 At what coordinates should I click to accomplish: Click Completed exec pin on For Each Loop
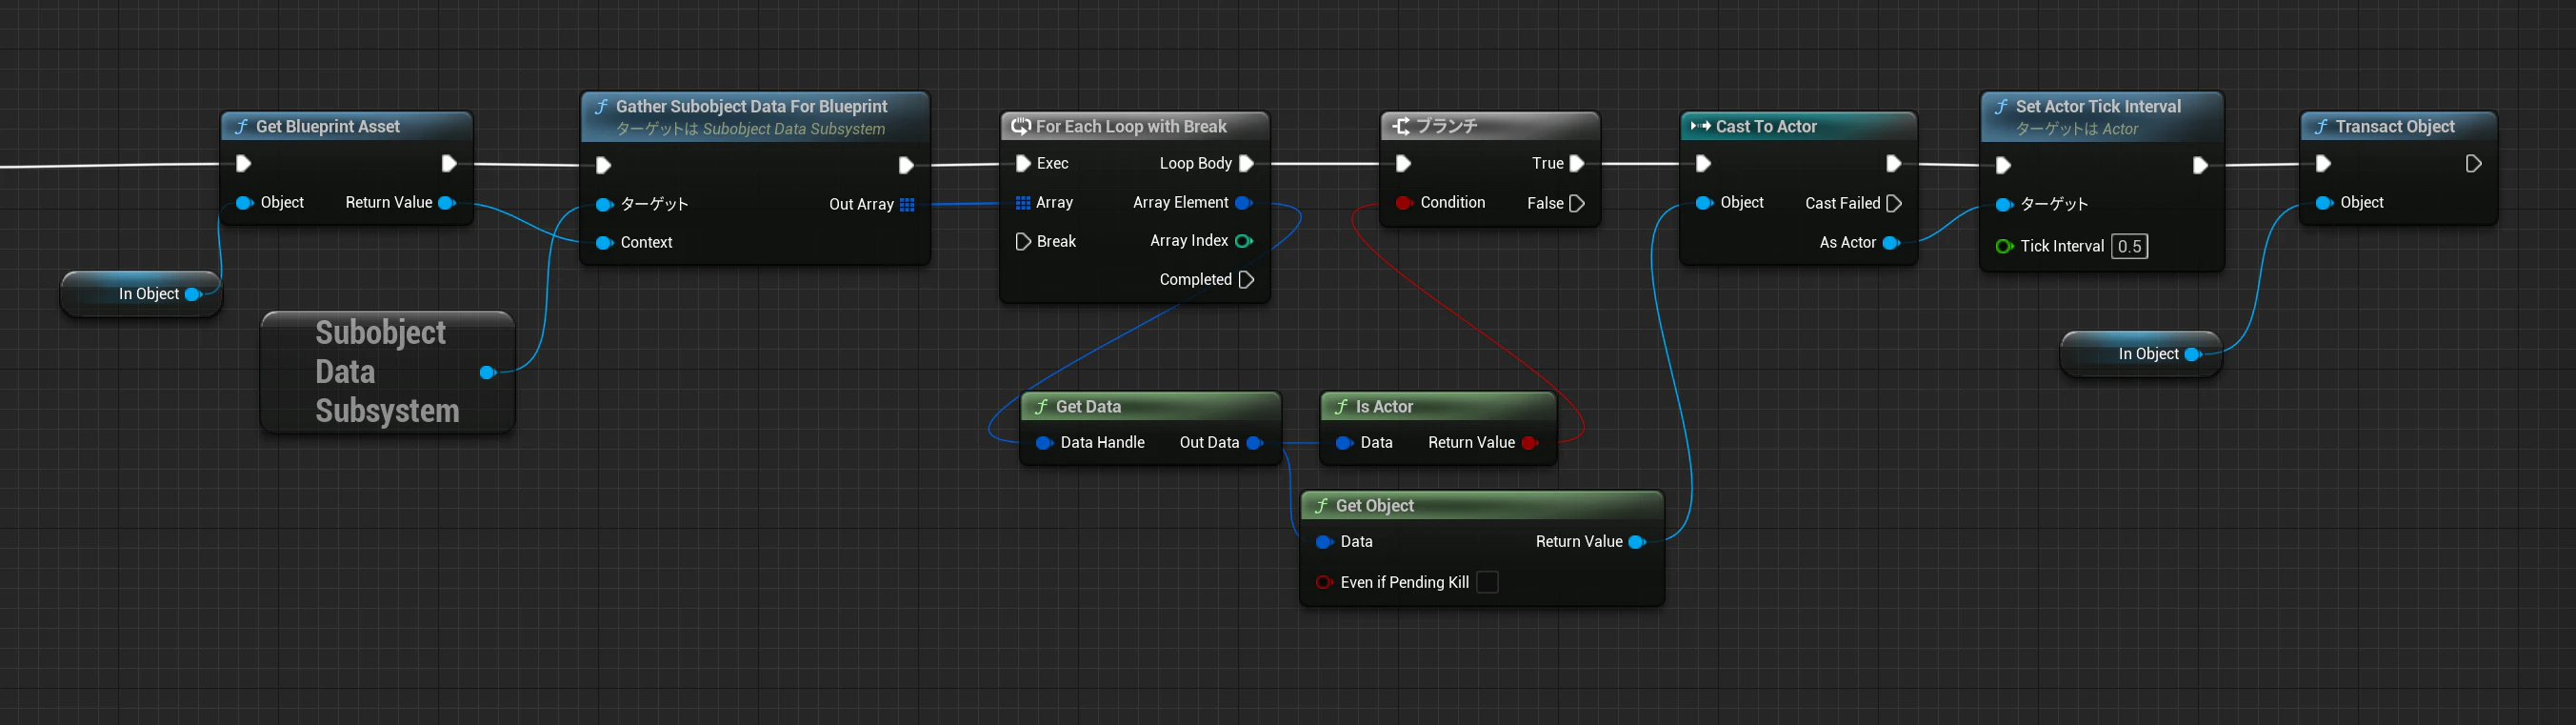1246,280
